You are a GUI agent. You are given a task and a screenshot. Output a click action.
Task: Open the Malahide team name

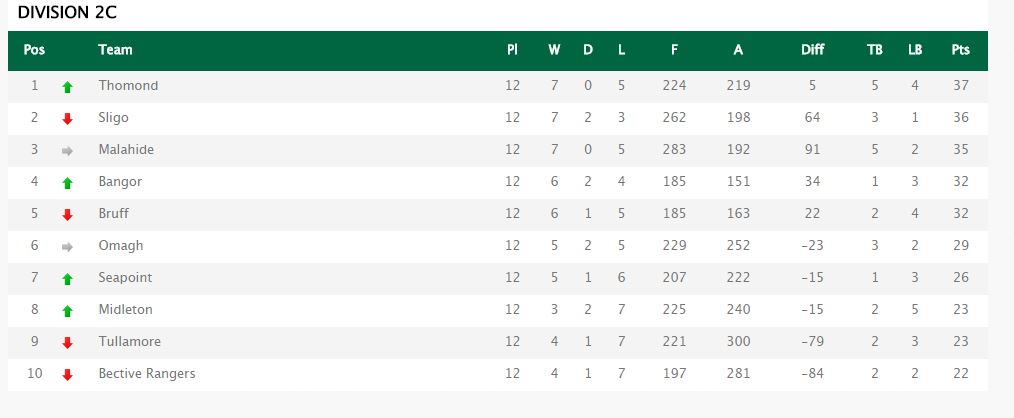(x=126, y=150)
